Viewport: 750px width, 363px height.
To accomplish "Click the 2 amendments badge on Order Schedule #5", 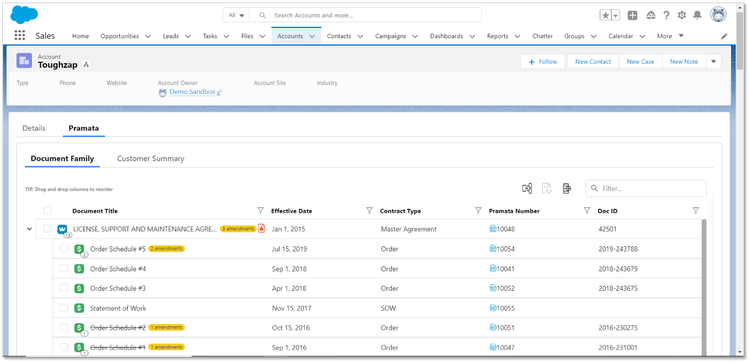I will coord(166,249).
